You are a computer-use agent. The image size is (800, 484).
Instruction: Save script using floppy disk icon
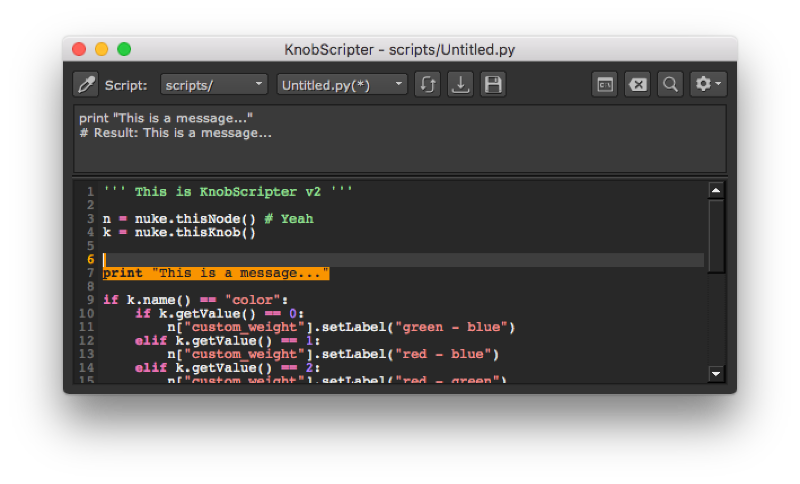pyautogui.click(x=493, y=85)
